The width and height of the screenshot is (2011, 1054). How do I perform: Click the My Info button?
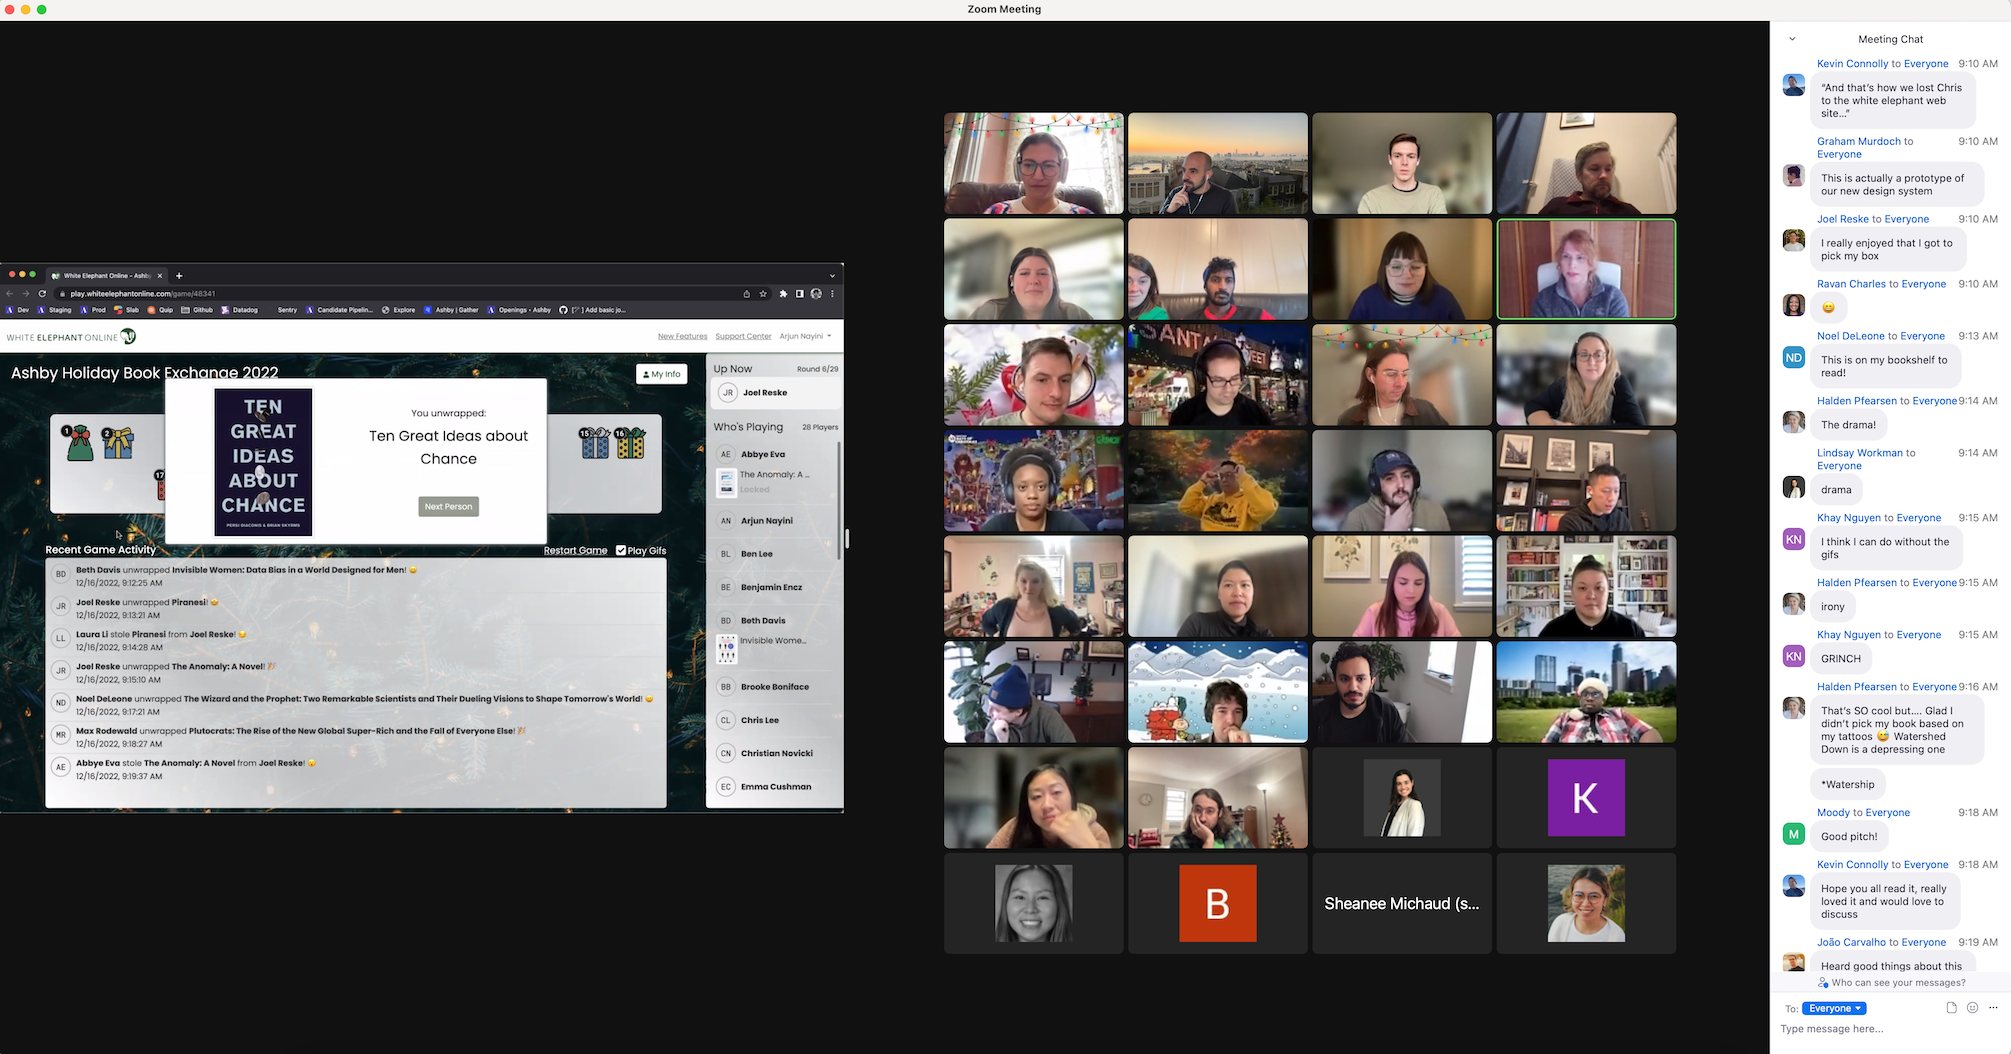click(x=661, y=374)
